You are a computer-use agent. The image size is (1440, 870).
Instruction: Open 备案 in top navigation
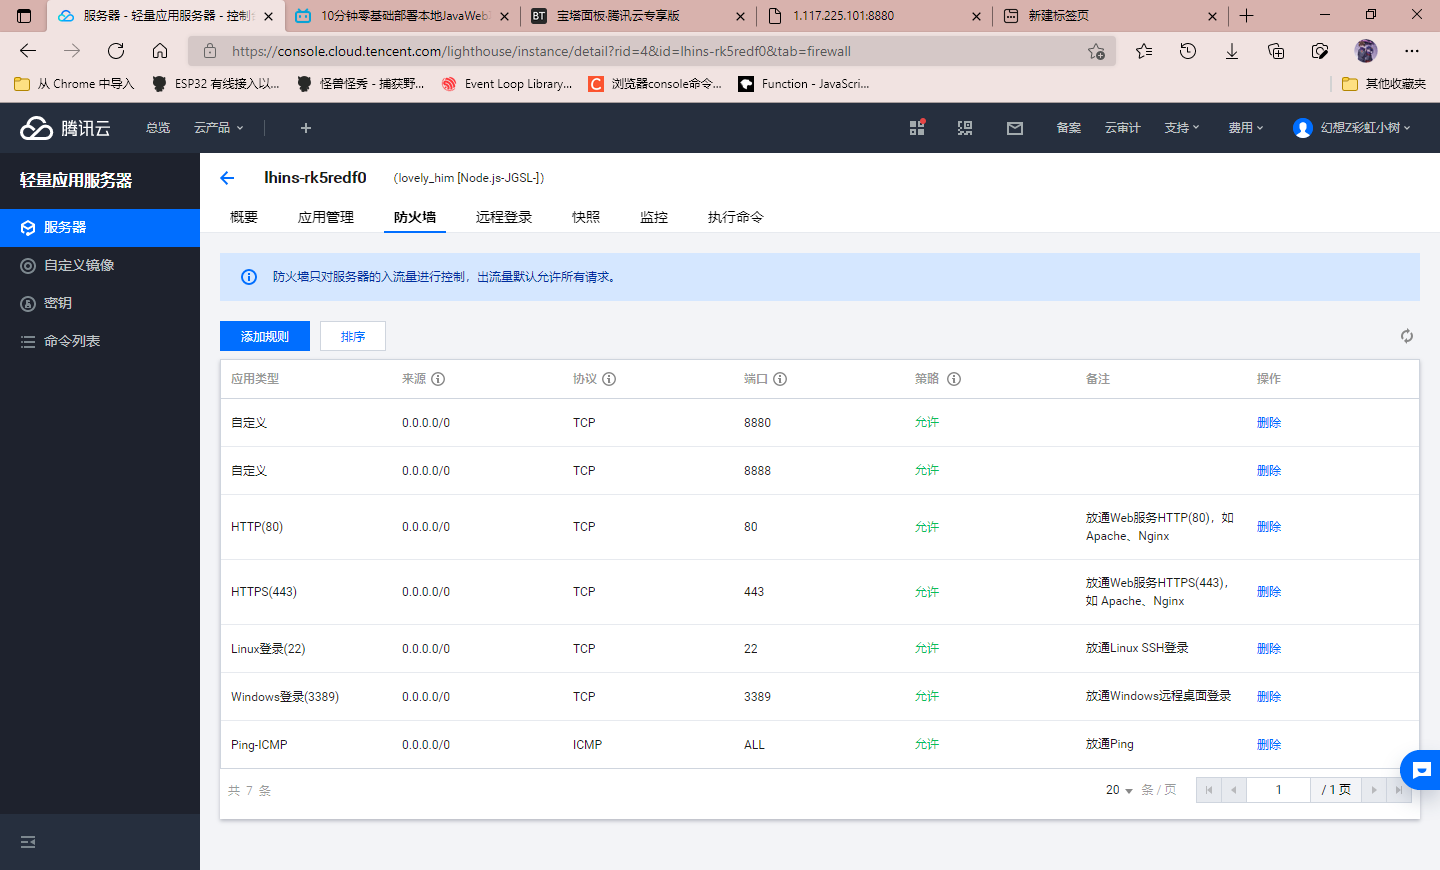[x=1069, y=128]
